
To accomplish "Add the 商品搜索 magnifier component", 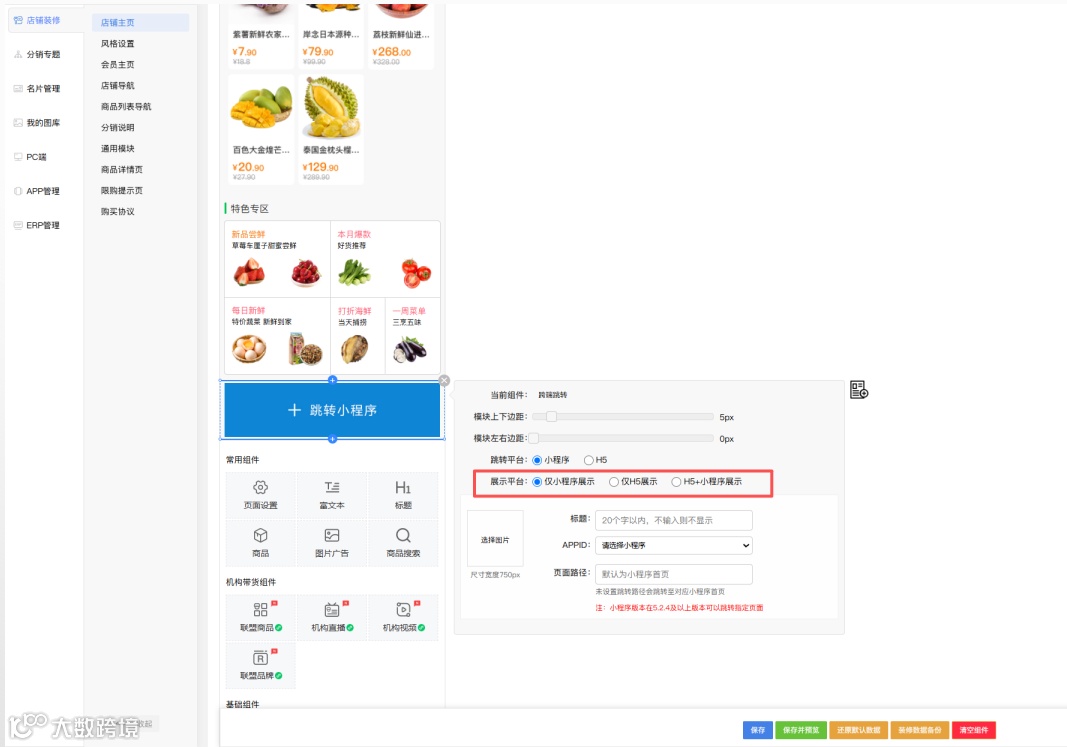I will [403, 542].
